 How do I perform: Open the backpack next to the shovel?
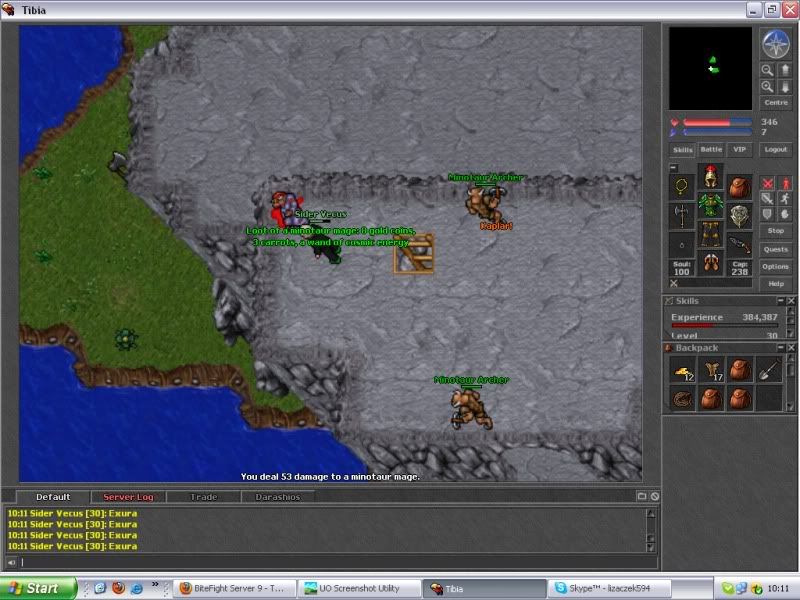point(741,371)
